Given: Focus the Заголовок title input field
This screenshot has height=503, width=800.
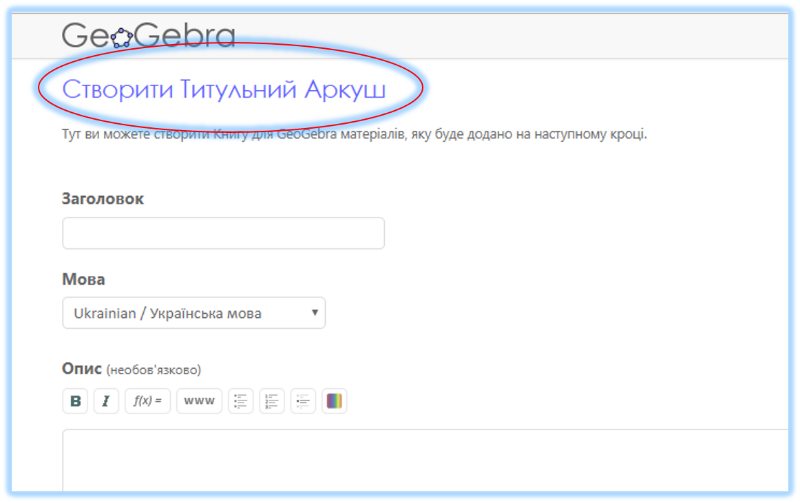Looking at the screenshot, I should (x=223, y=233).
